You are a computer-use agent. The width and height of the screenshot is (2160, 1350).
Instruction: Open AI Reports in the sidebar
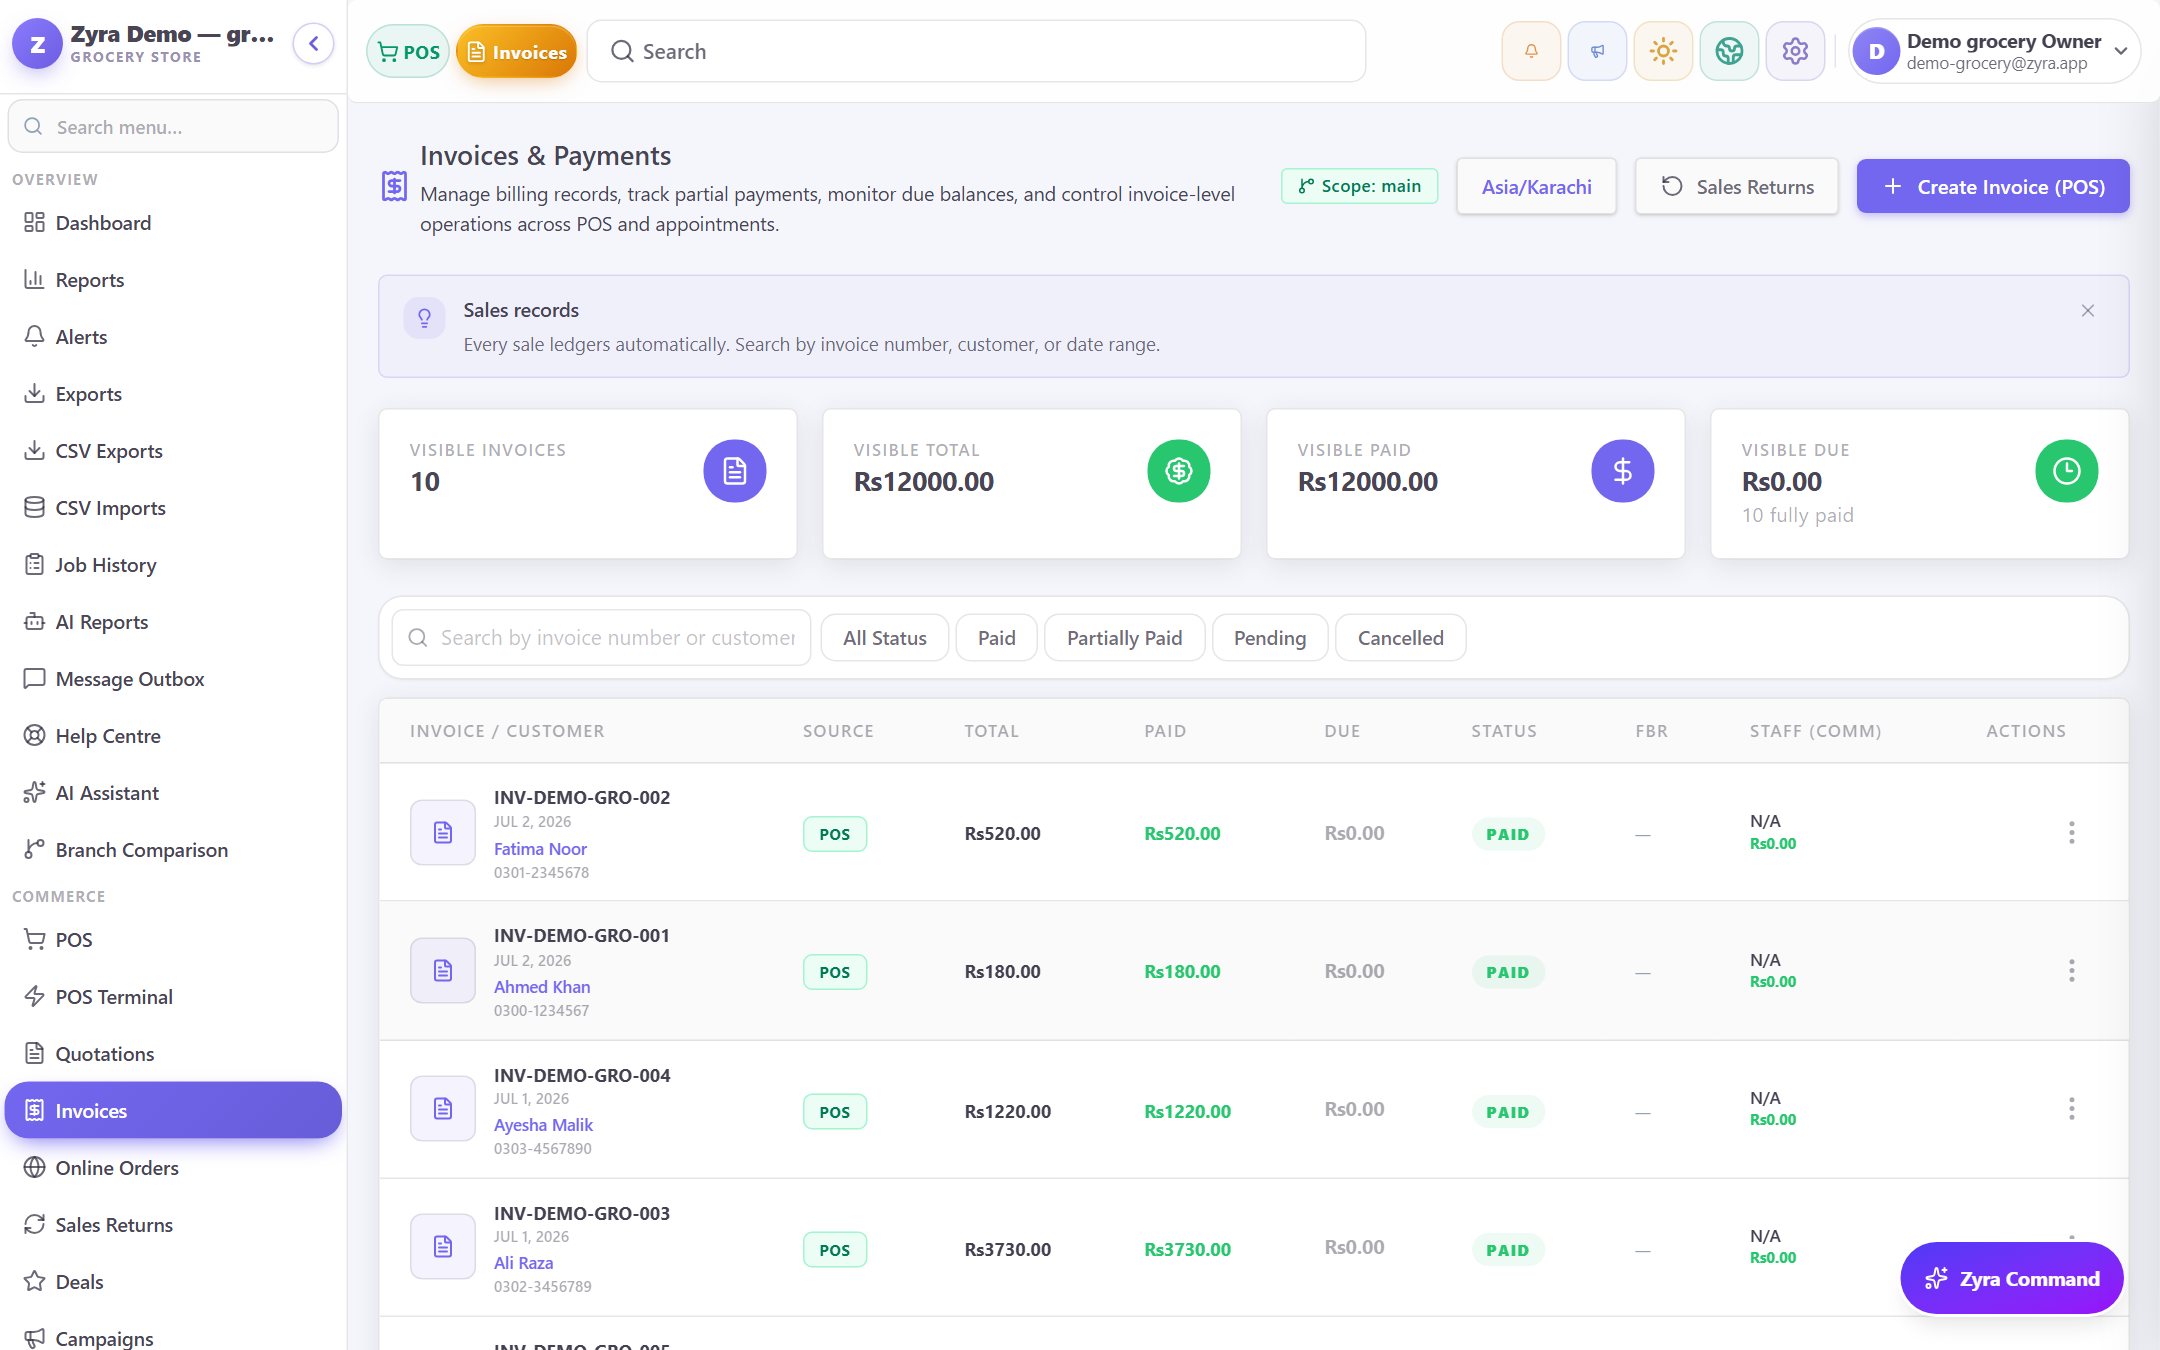point(173,622)
